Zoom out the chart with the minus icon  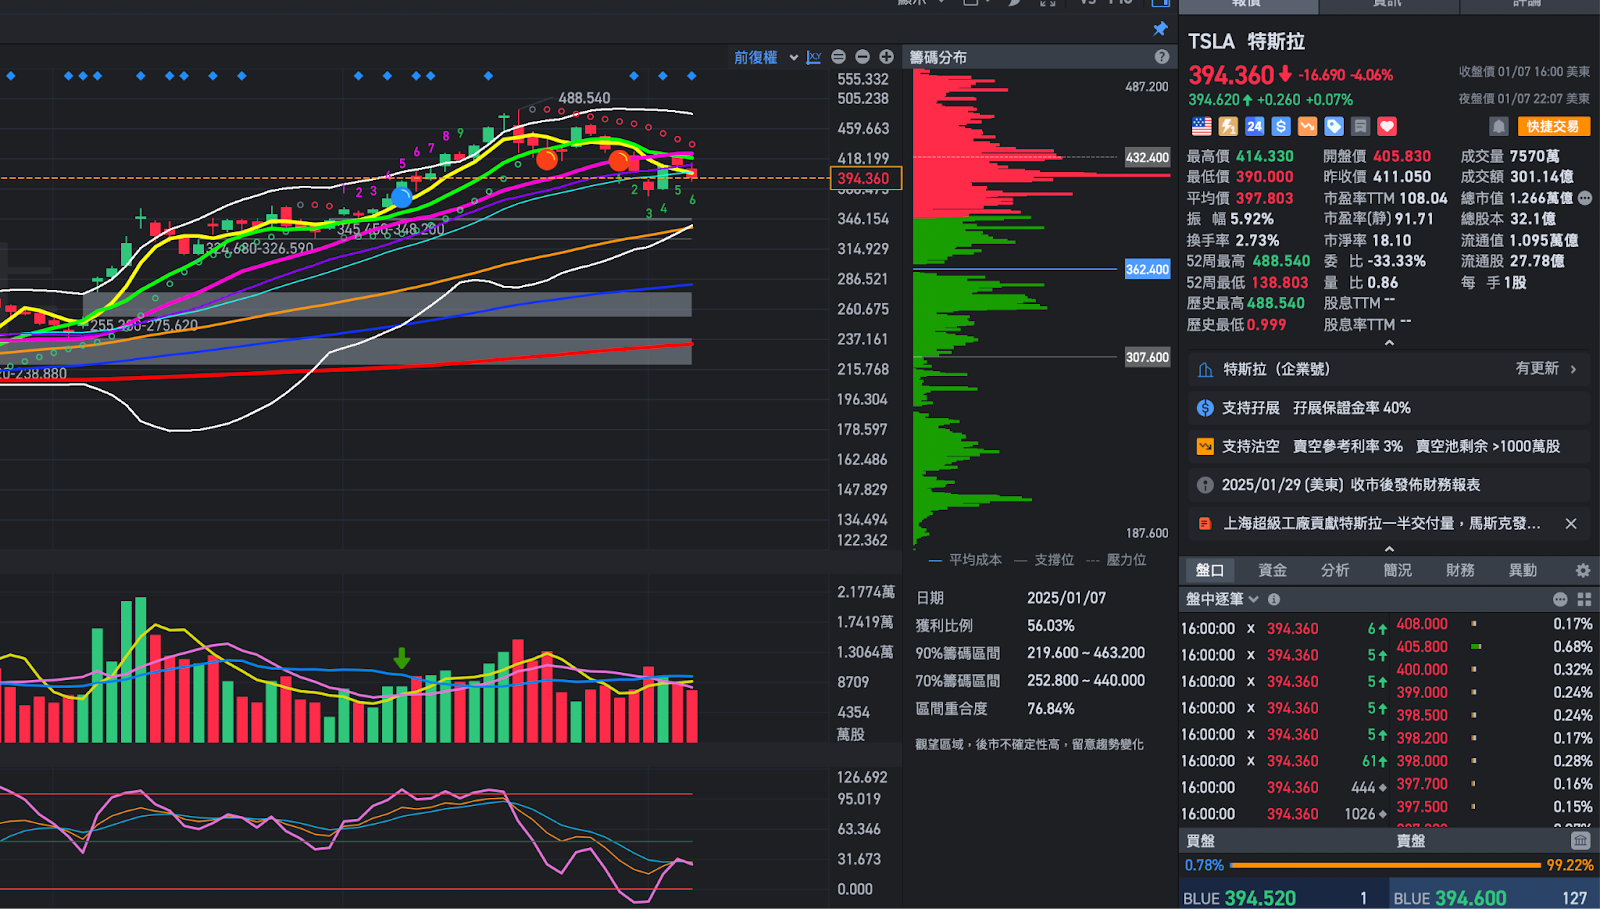click(x=862, y=57)
